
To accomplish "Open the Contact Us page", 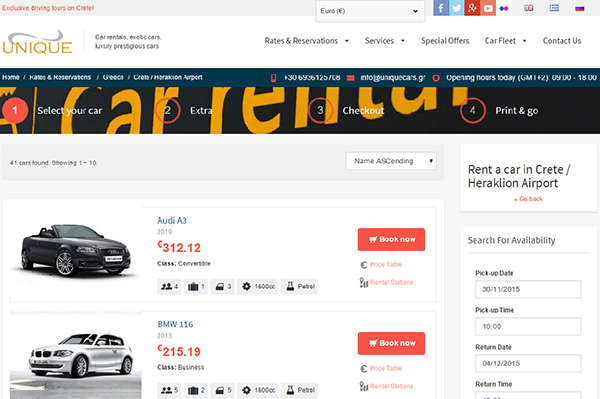I will [562, 41].
